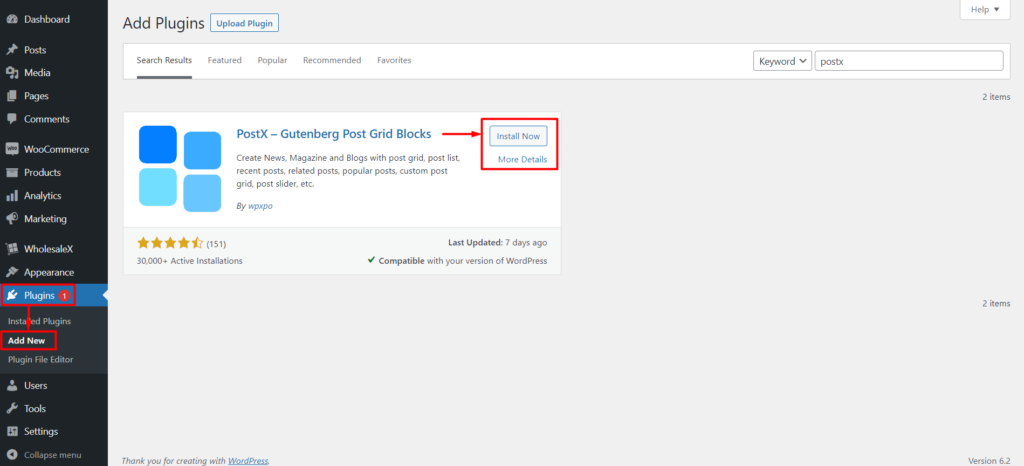Viewport: 1024px width, 466px height.
Task: Click the Marketing megaphone icon
Action: 12,219
